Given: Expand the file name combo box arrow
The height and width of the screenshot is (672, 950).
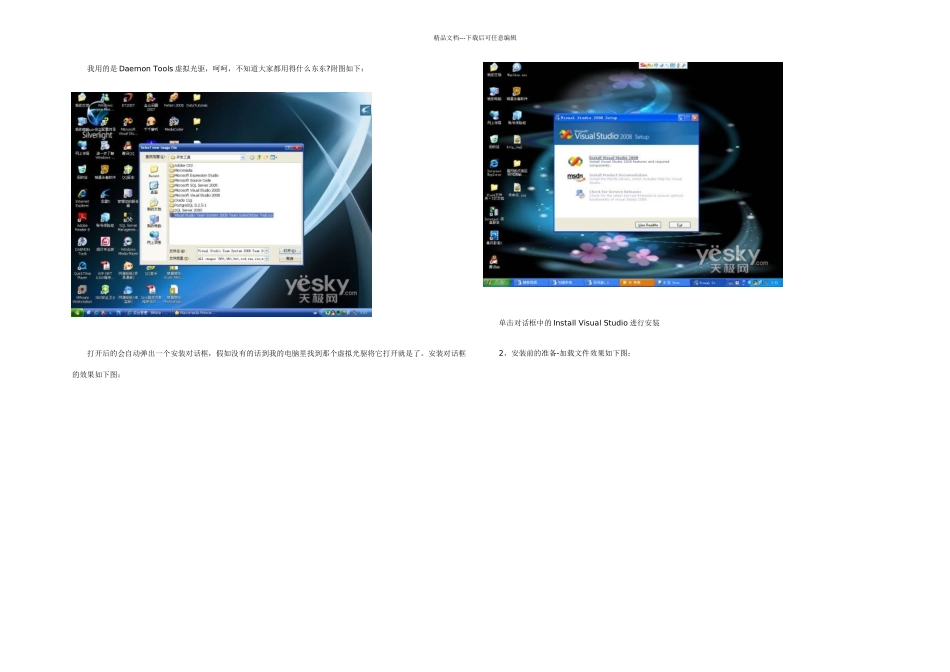Looking at the screenshot, I should tap(267, 251).
